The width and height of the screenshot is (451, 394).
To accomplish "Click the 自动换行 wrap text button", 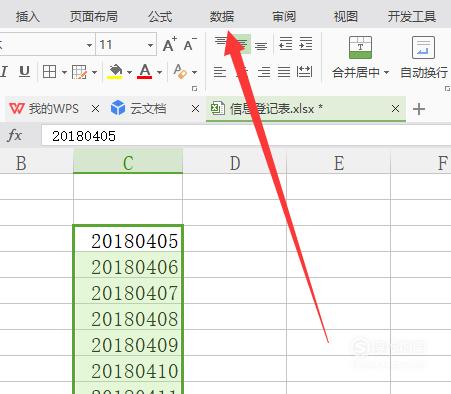I will point(424,57).
